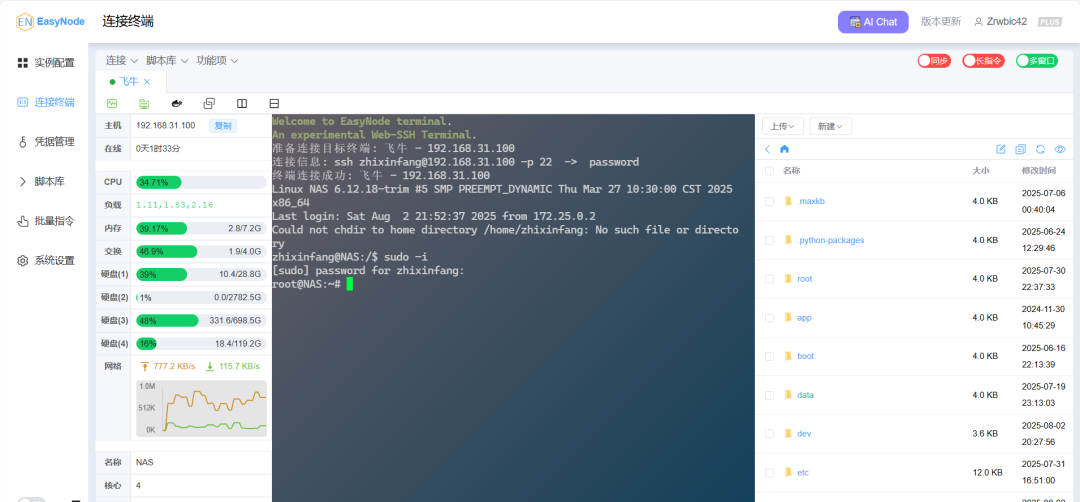The height and width of the screenshot is (502, 1080).
Task: Check the etc folder checkbox
Action: [x=769, y=472]
